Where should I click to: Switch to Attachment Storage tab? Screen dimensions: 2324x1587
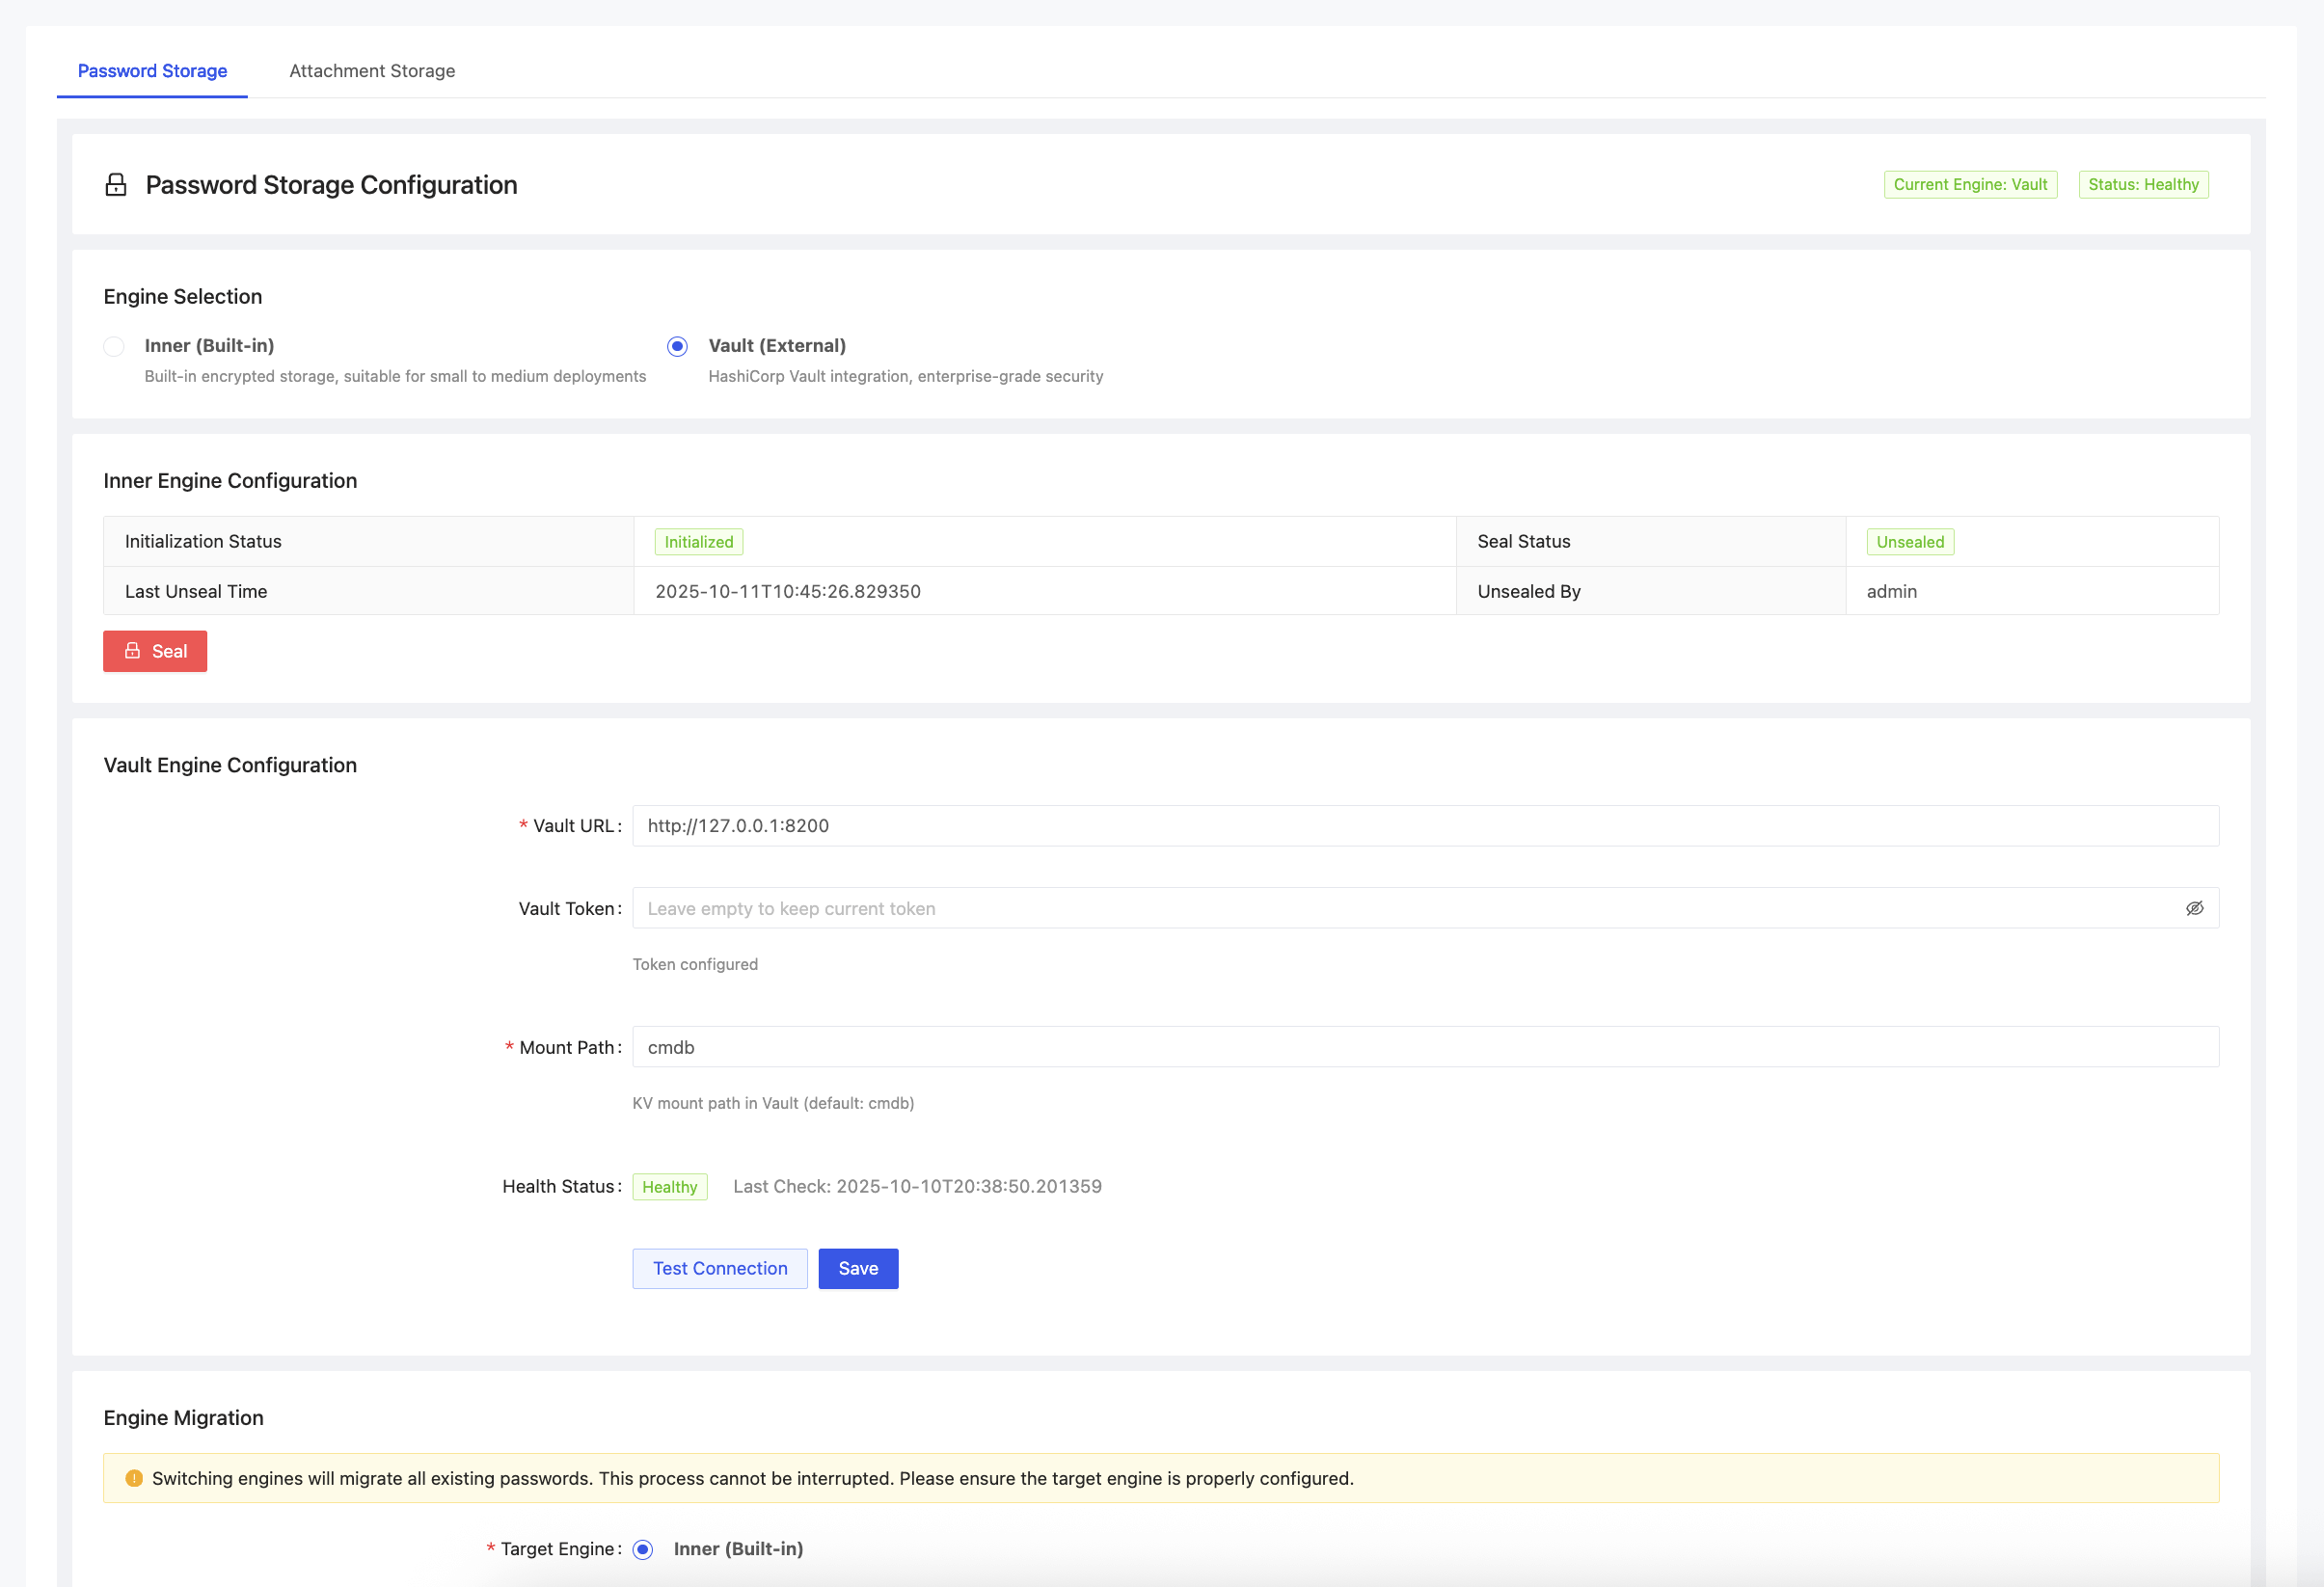pos(372,71)
